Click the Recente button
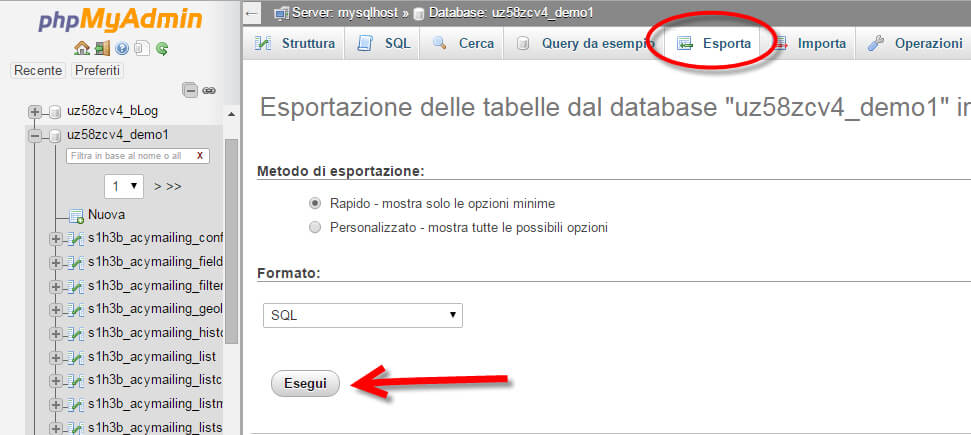 pos(38,71)
